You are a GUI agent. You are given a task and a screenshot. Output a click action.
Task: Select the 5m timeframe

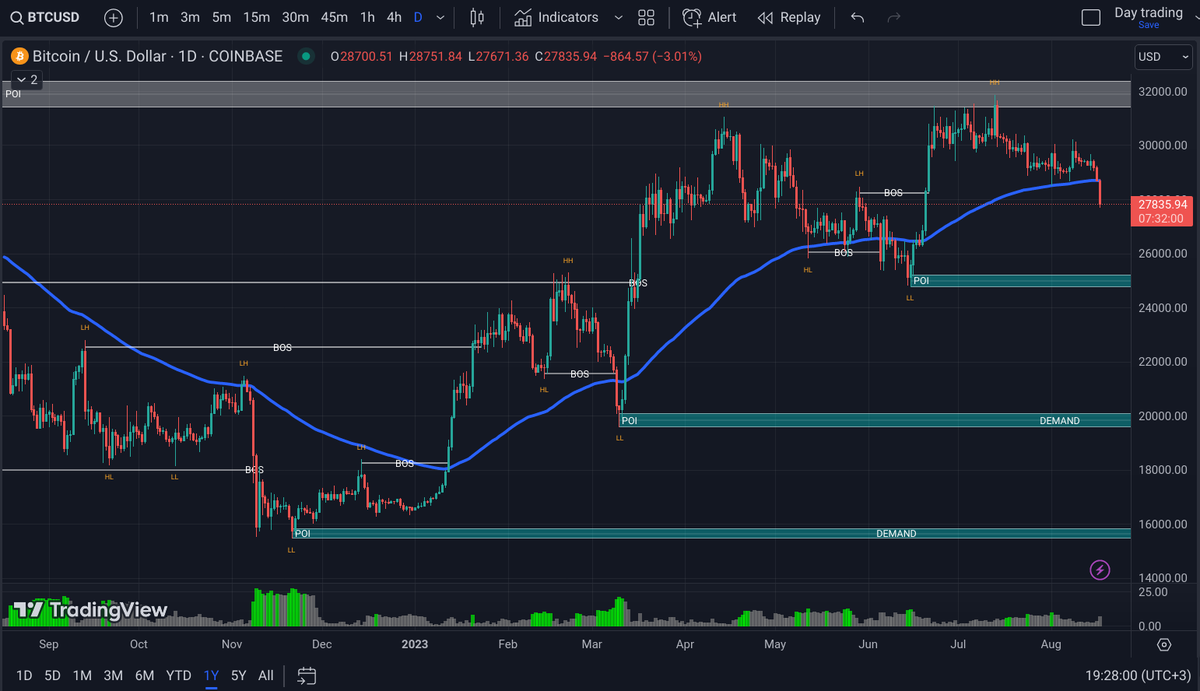coord(222,17)
